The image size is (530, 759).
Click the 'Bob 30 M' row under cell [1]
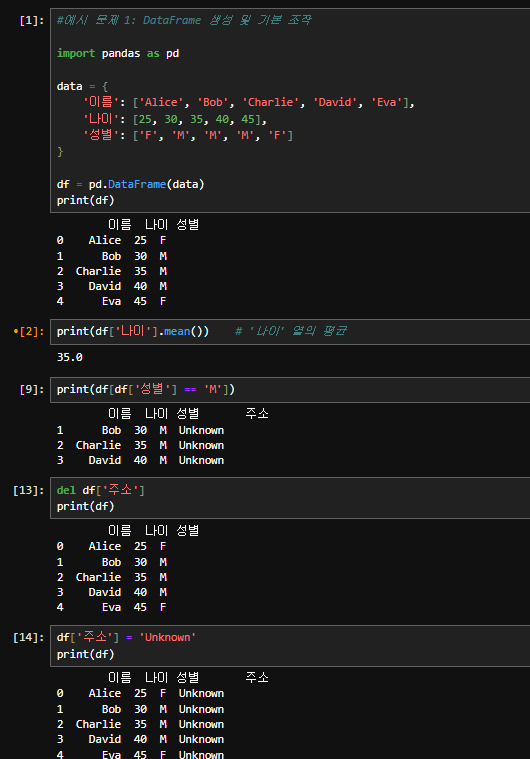(x=112, y=256)
